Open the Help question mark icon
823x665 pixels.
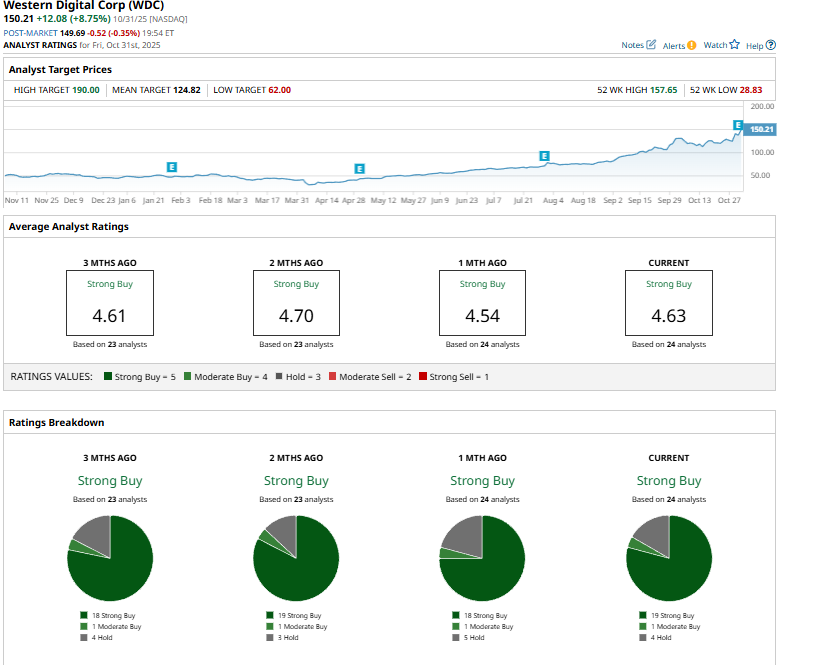770,45
